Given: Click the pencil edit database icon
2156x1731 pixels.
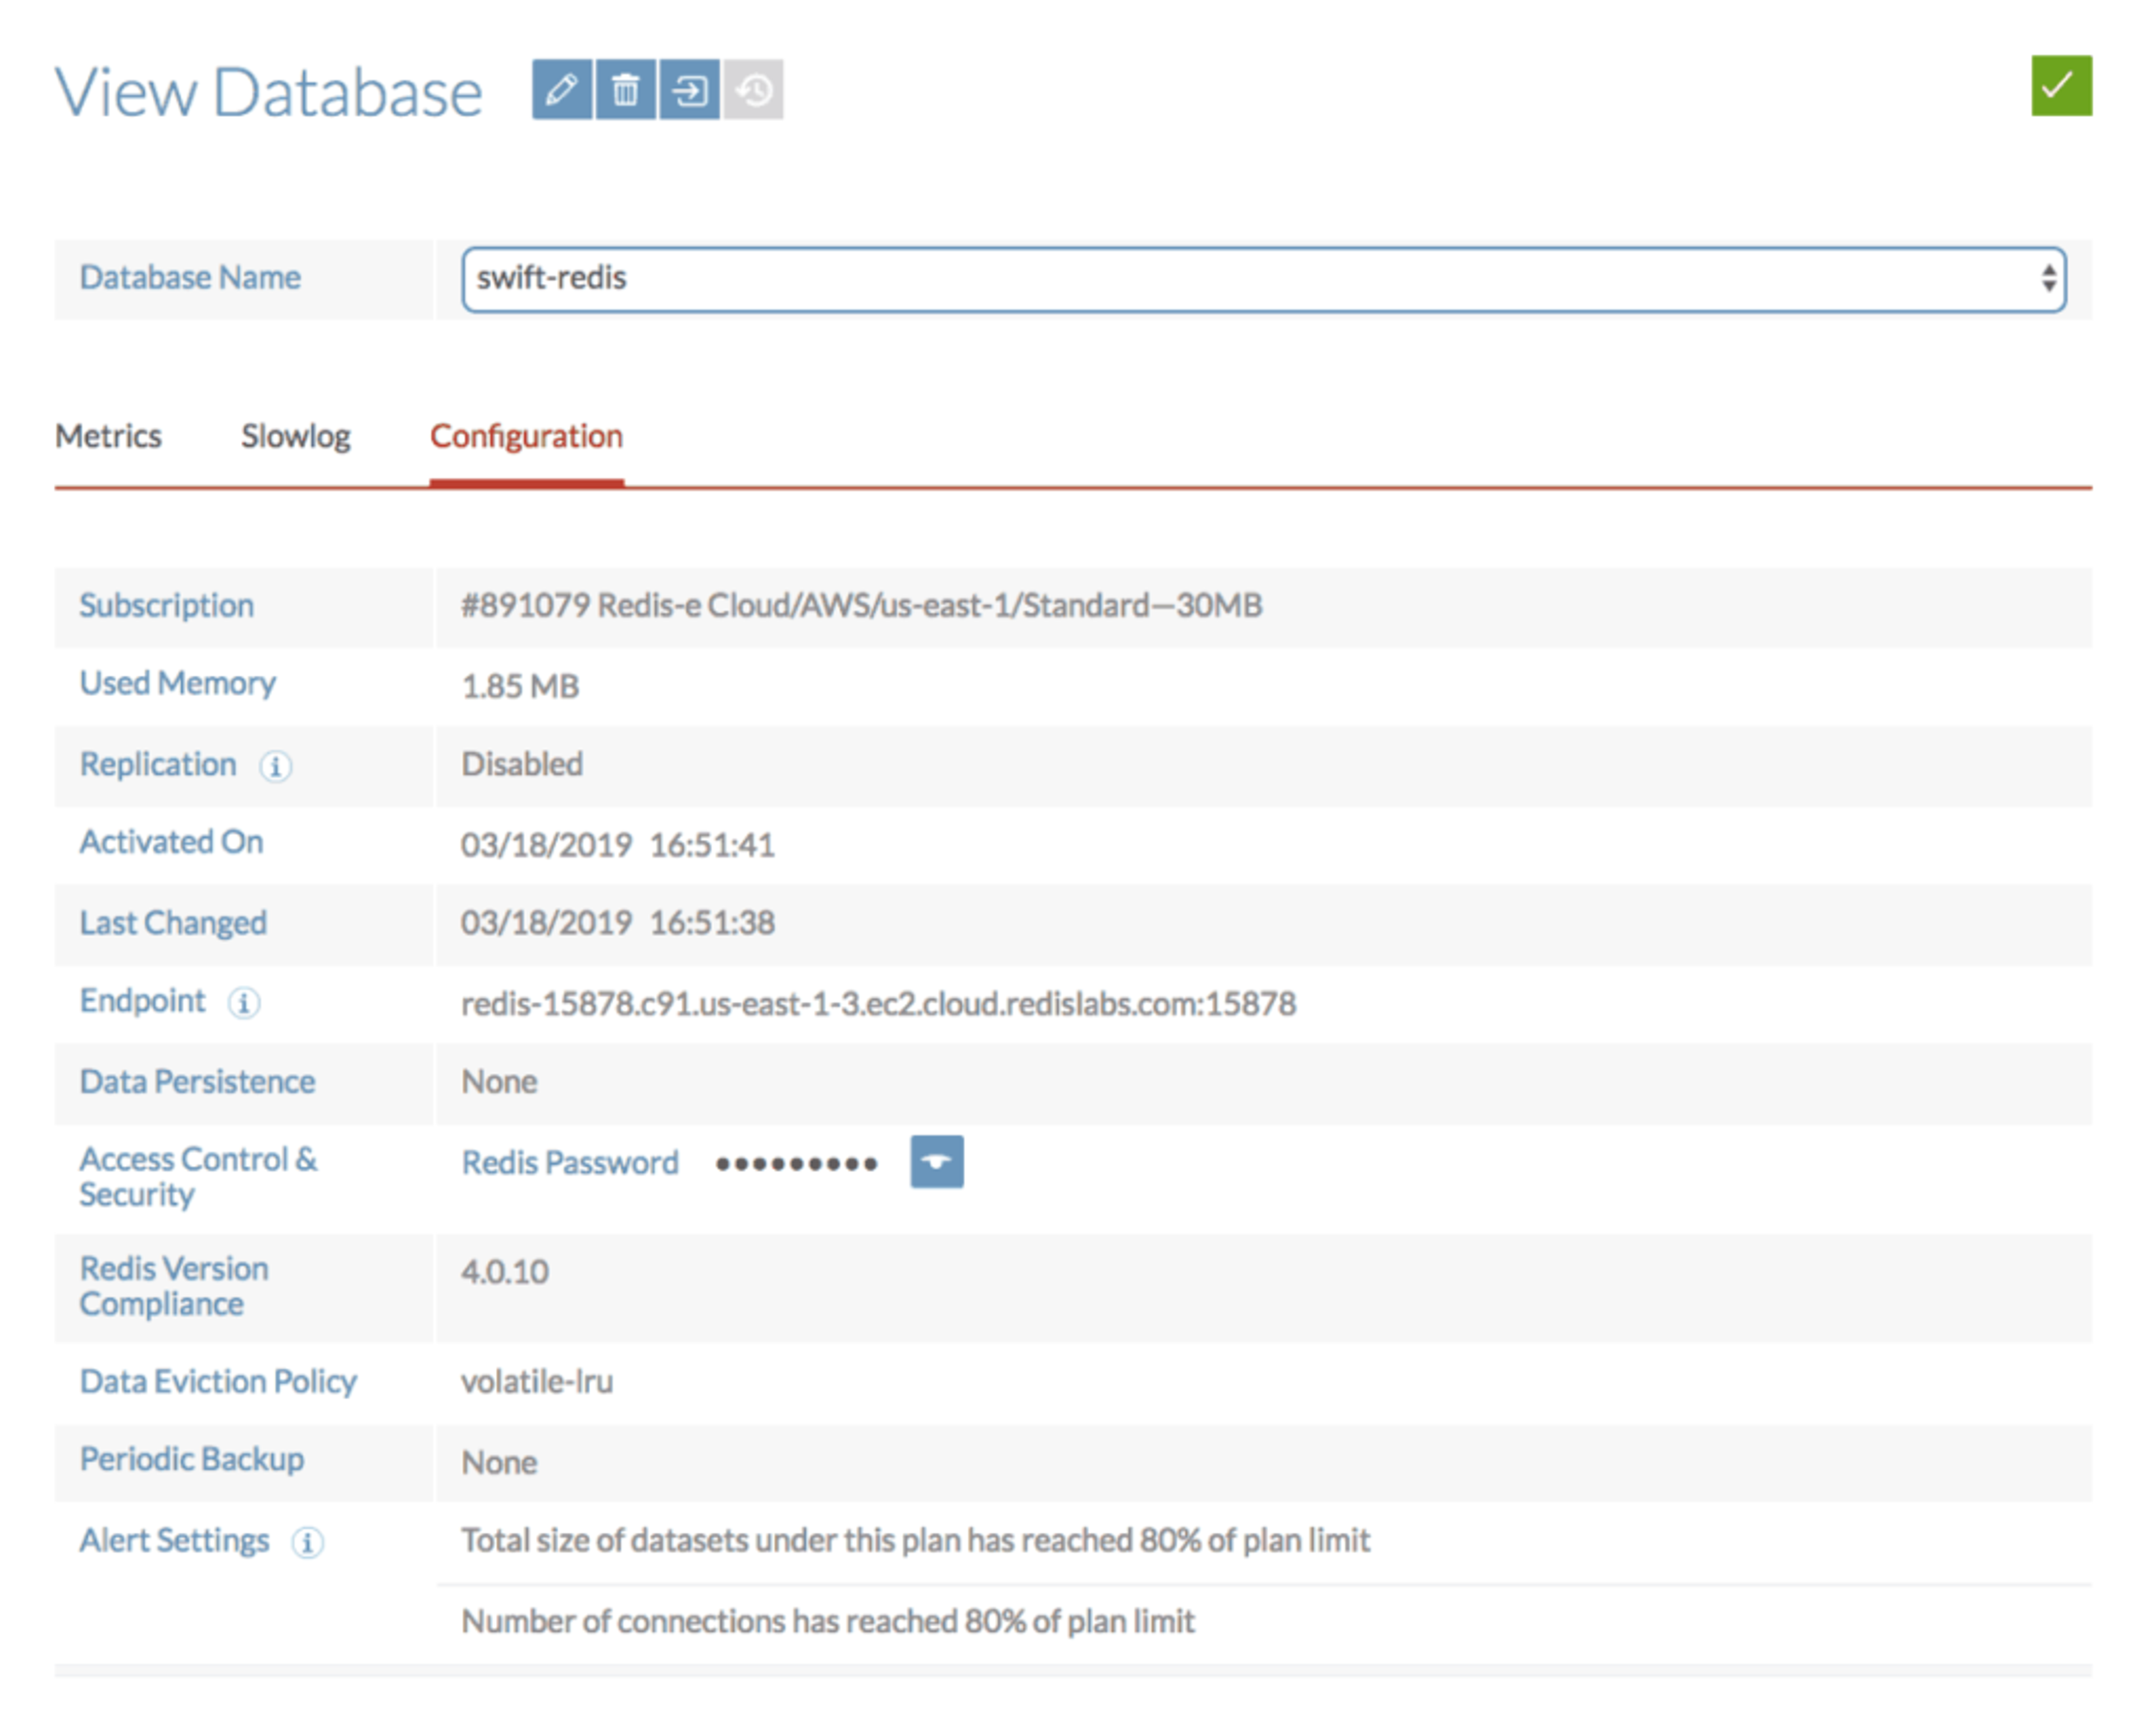Looking at the screenshot, I should coord(562,90).
